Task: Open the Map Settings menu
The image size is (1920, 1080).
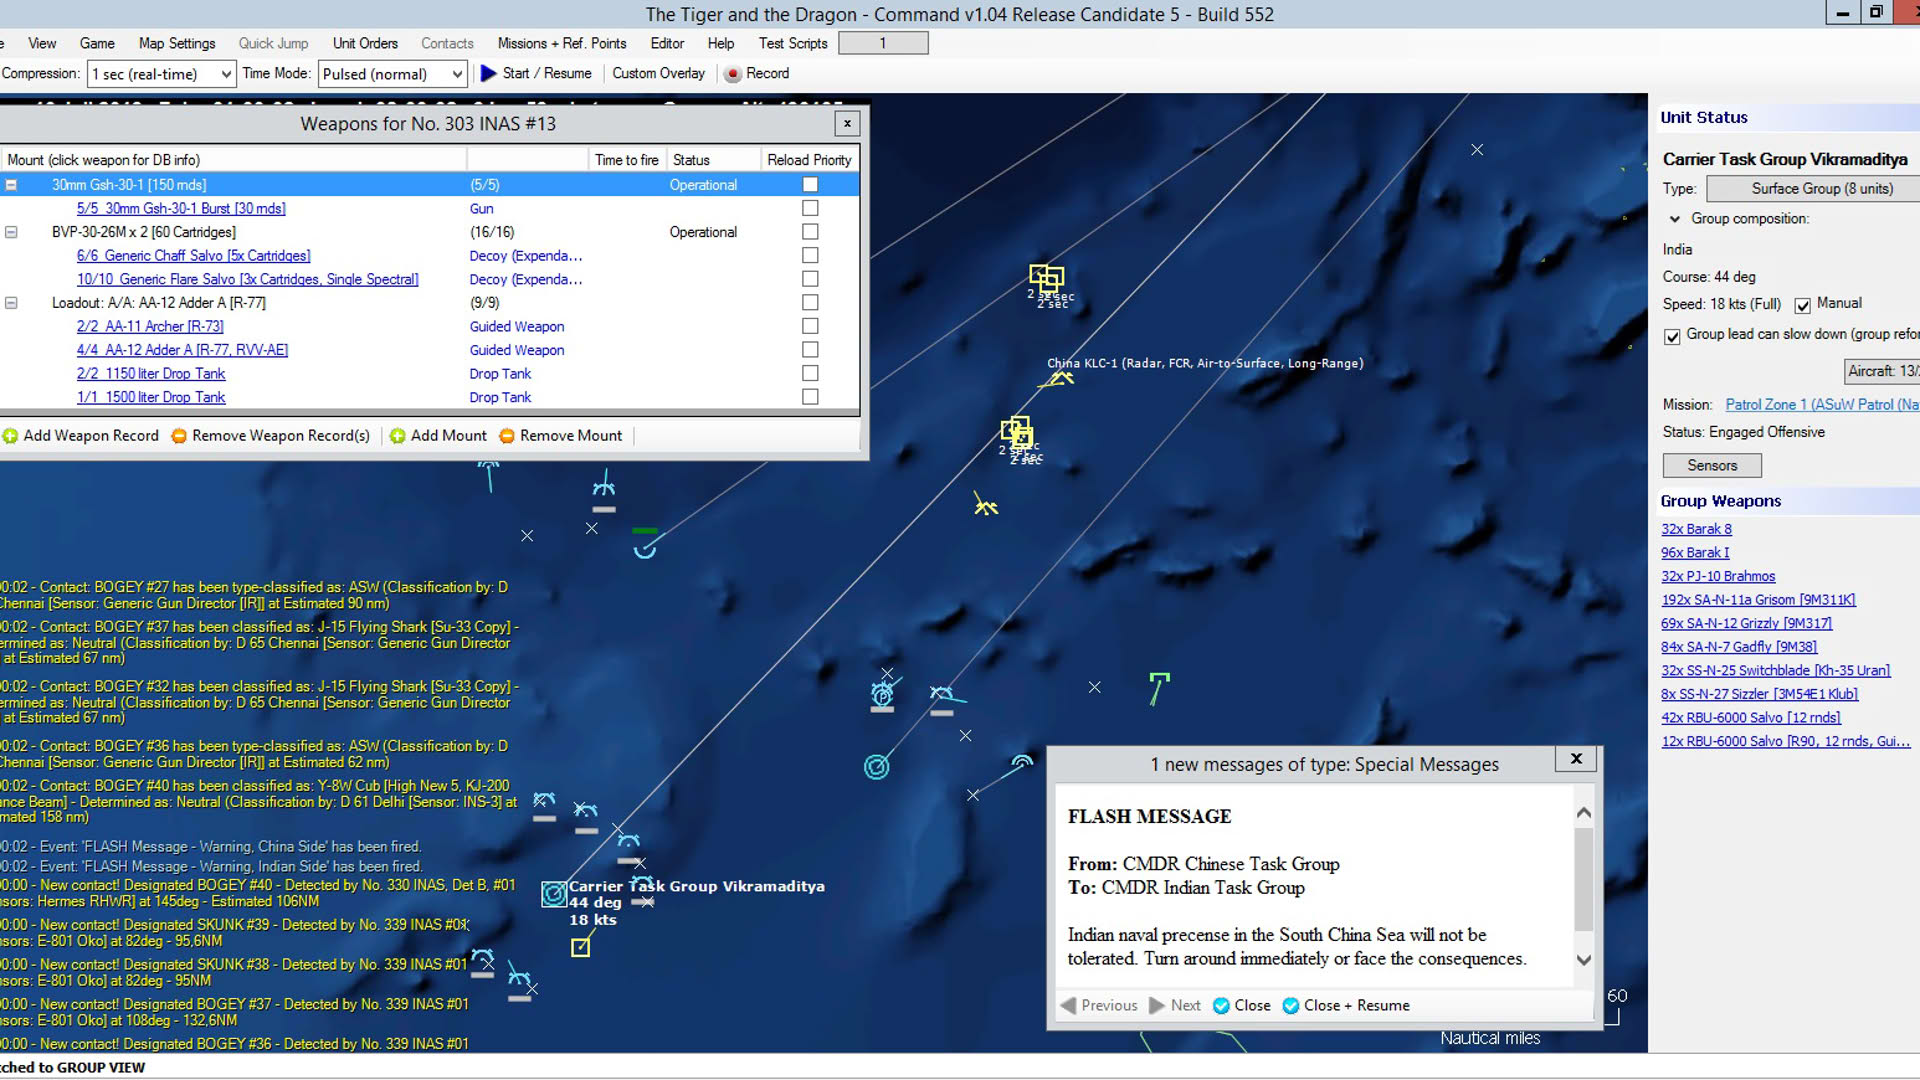Action: point(177,43)
